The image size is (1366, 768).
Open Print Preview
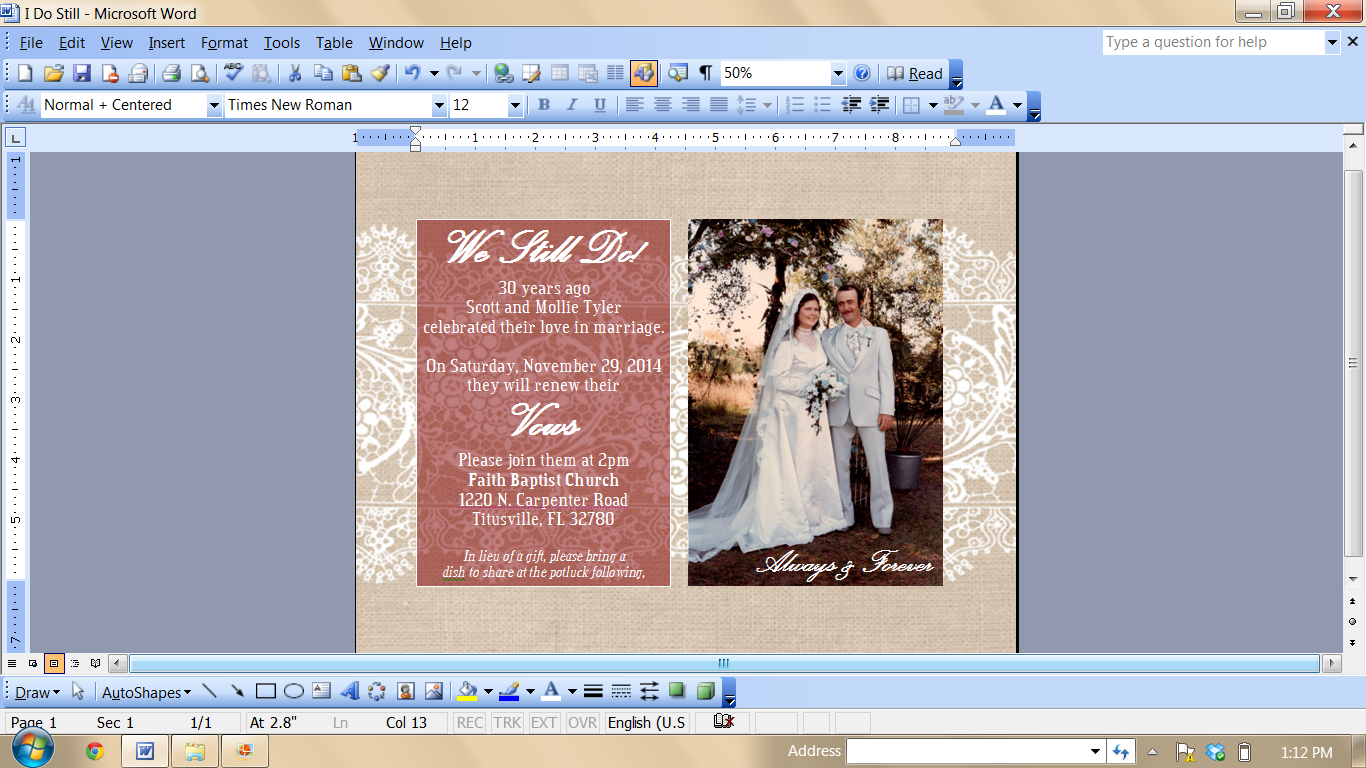pyautogui.click(x=199, y=73)
